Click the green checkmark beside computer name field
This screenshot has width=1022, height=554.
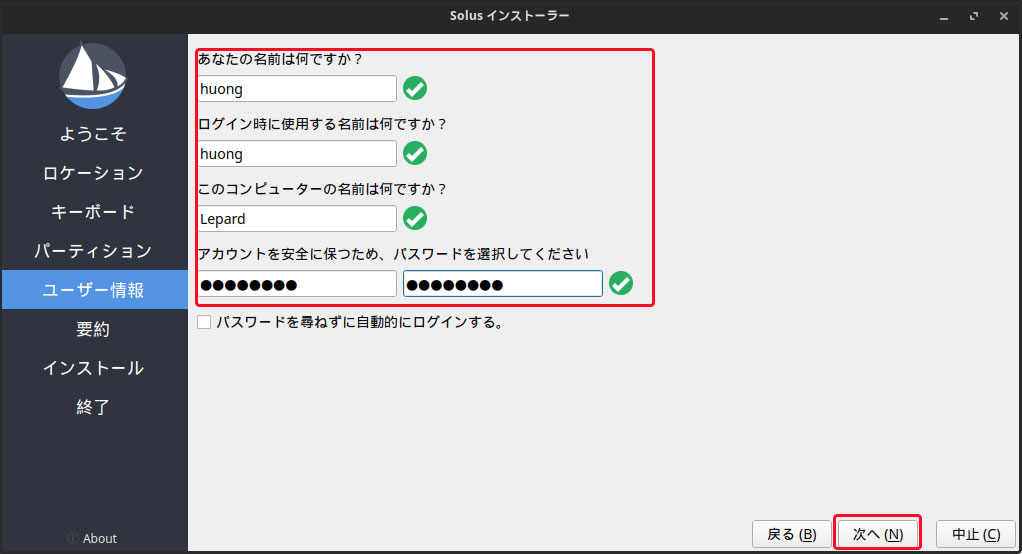click(x=414, y=219)
